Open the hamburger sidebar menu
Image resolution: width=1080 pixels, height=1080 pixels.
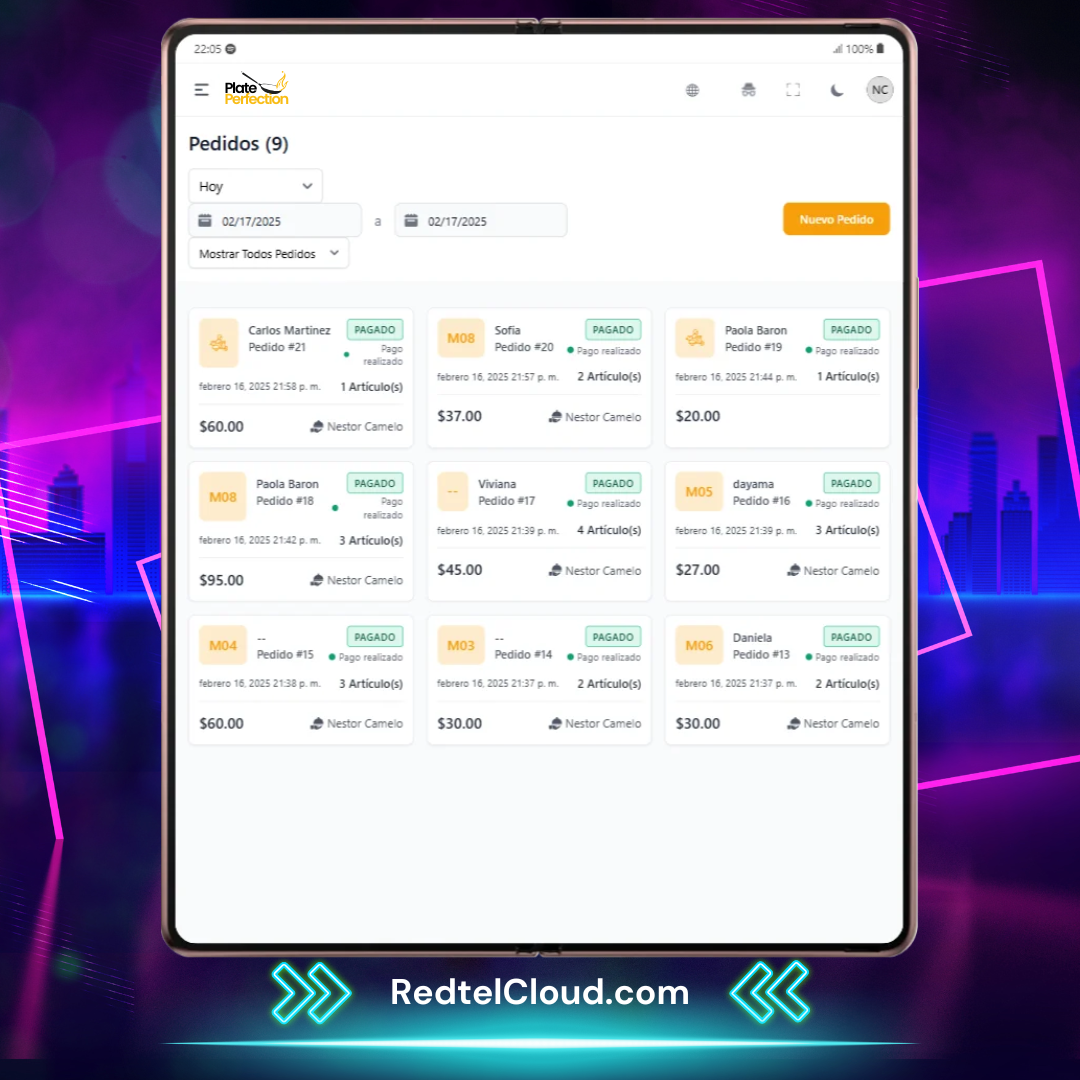pyautogui.click(x=201, y=90)
